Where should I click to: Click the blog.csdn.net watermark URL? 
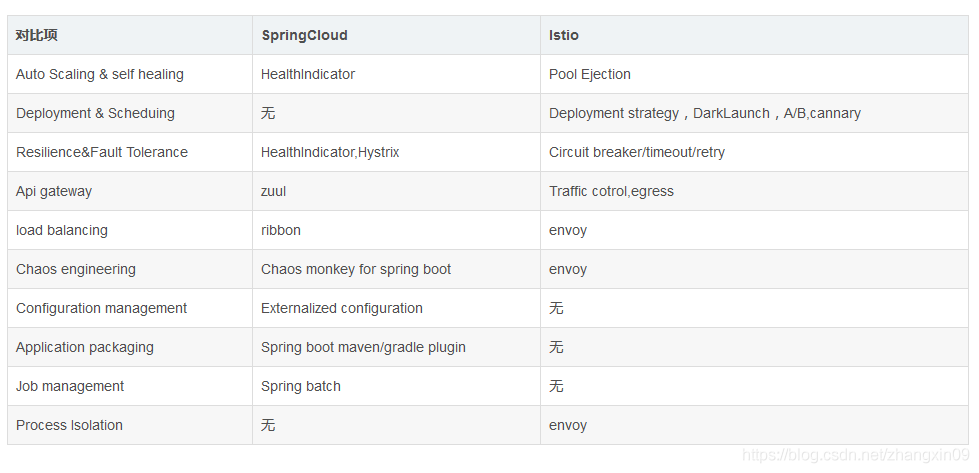(856, 456)
